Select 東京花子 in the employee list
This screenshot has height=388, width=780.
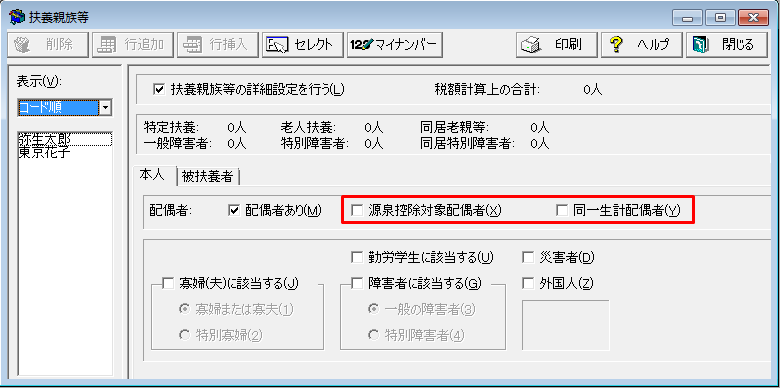click(x=44, y=152)
